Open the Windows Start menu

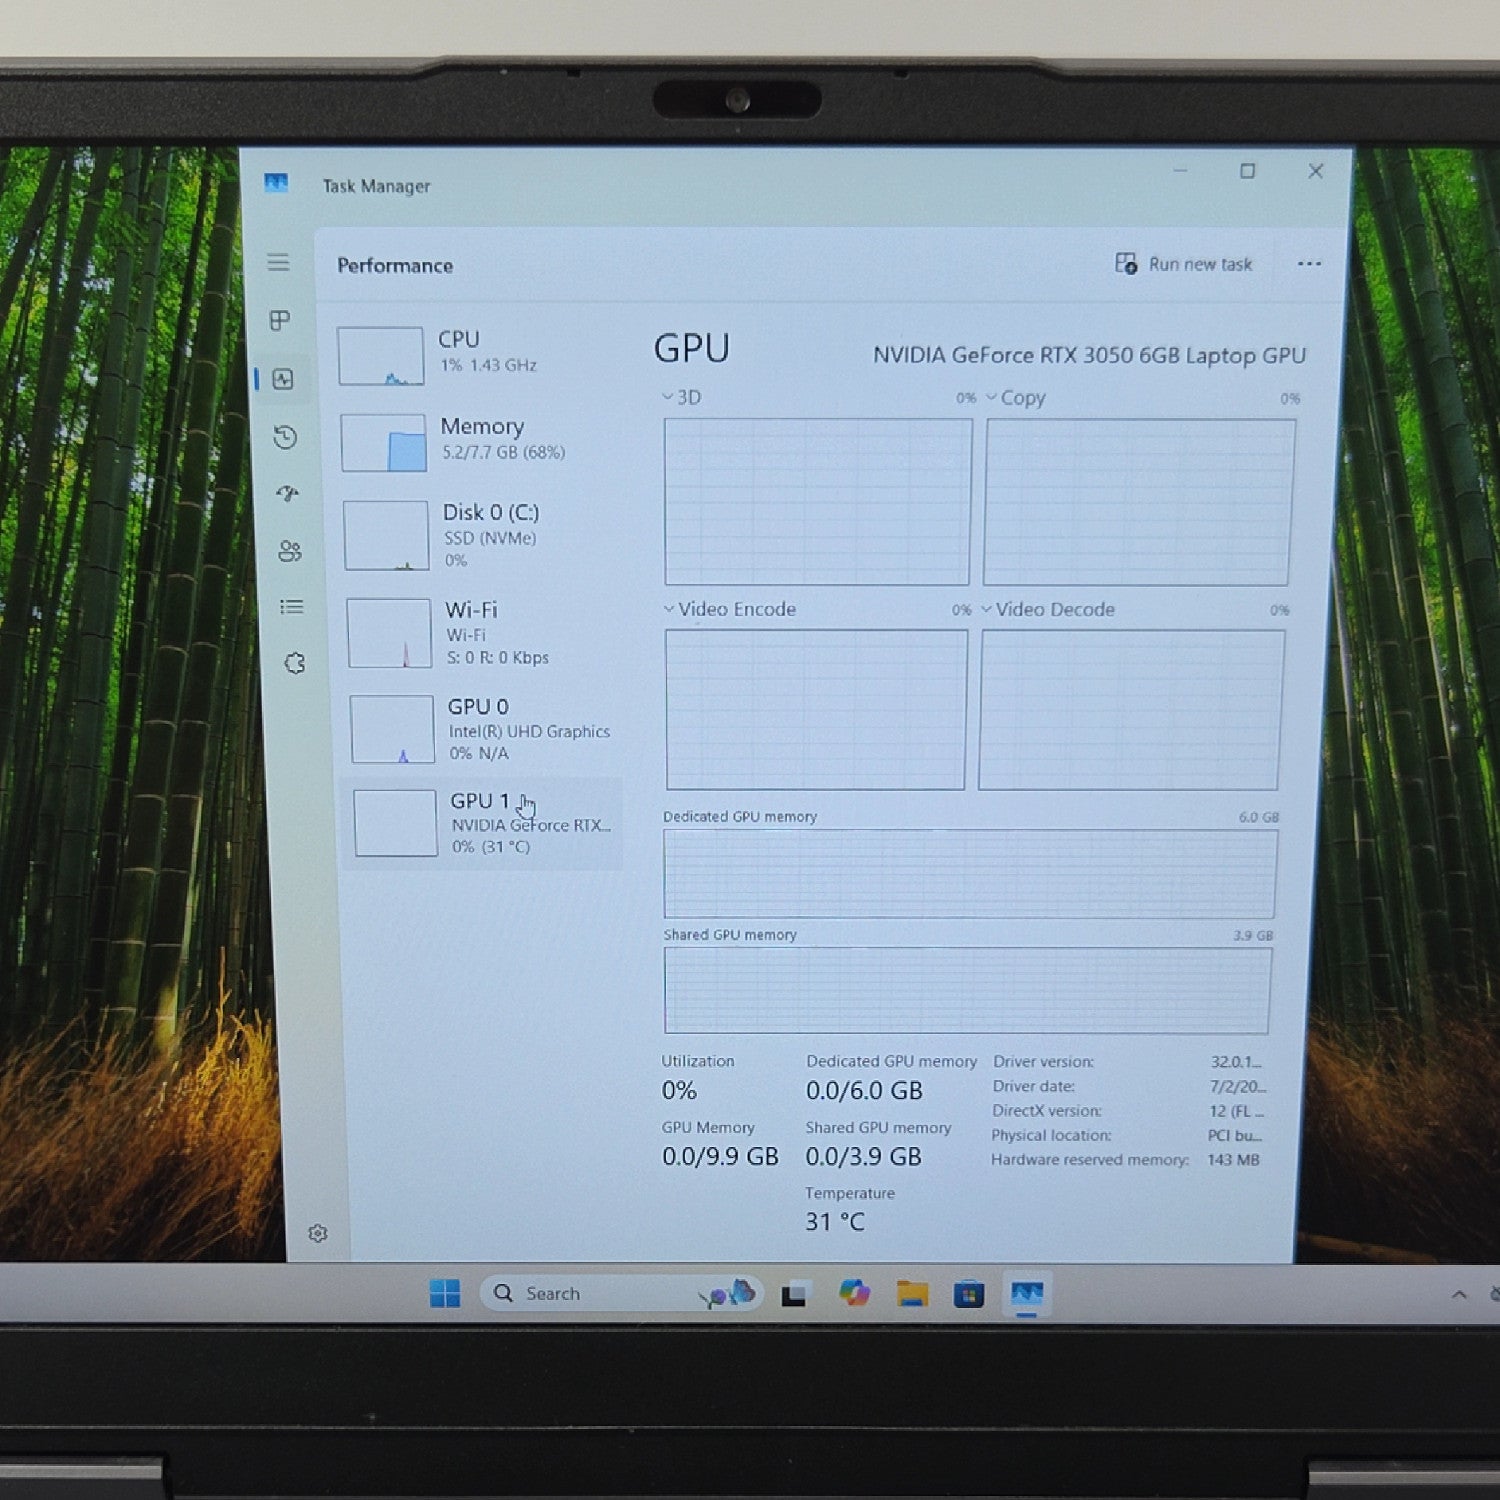click(x=445, y=1293)
